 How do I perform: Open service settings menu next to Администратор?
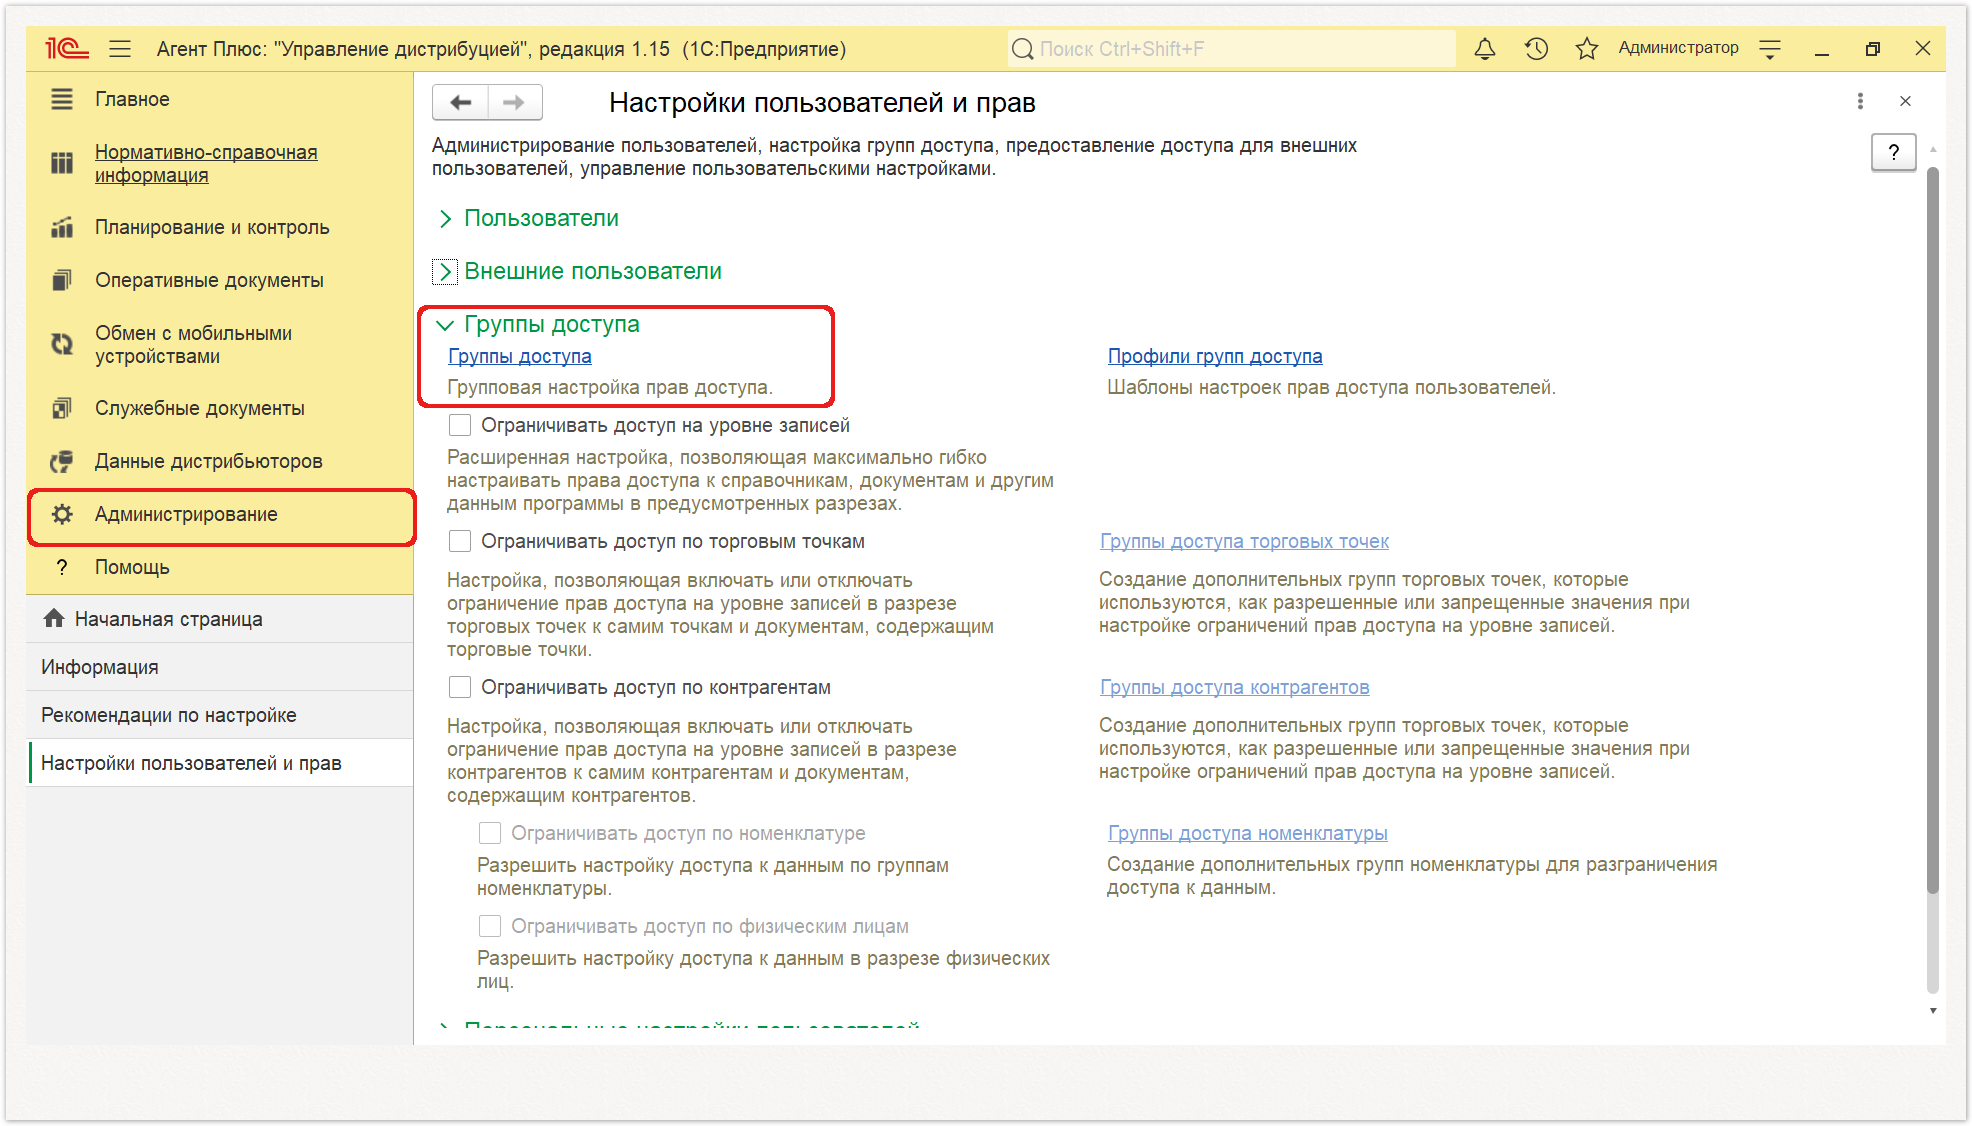tap(1770, 48)
